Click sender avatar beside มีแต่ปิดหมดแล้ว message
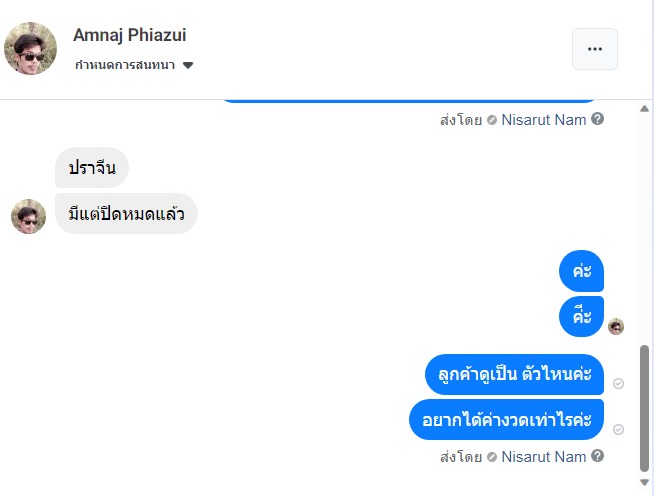This screenshot has width=654, height=496. click(28, 216)
